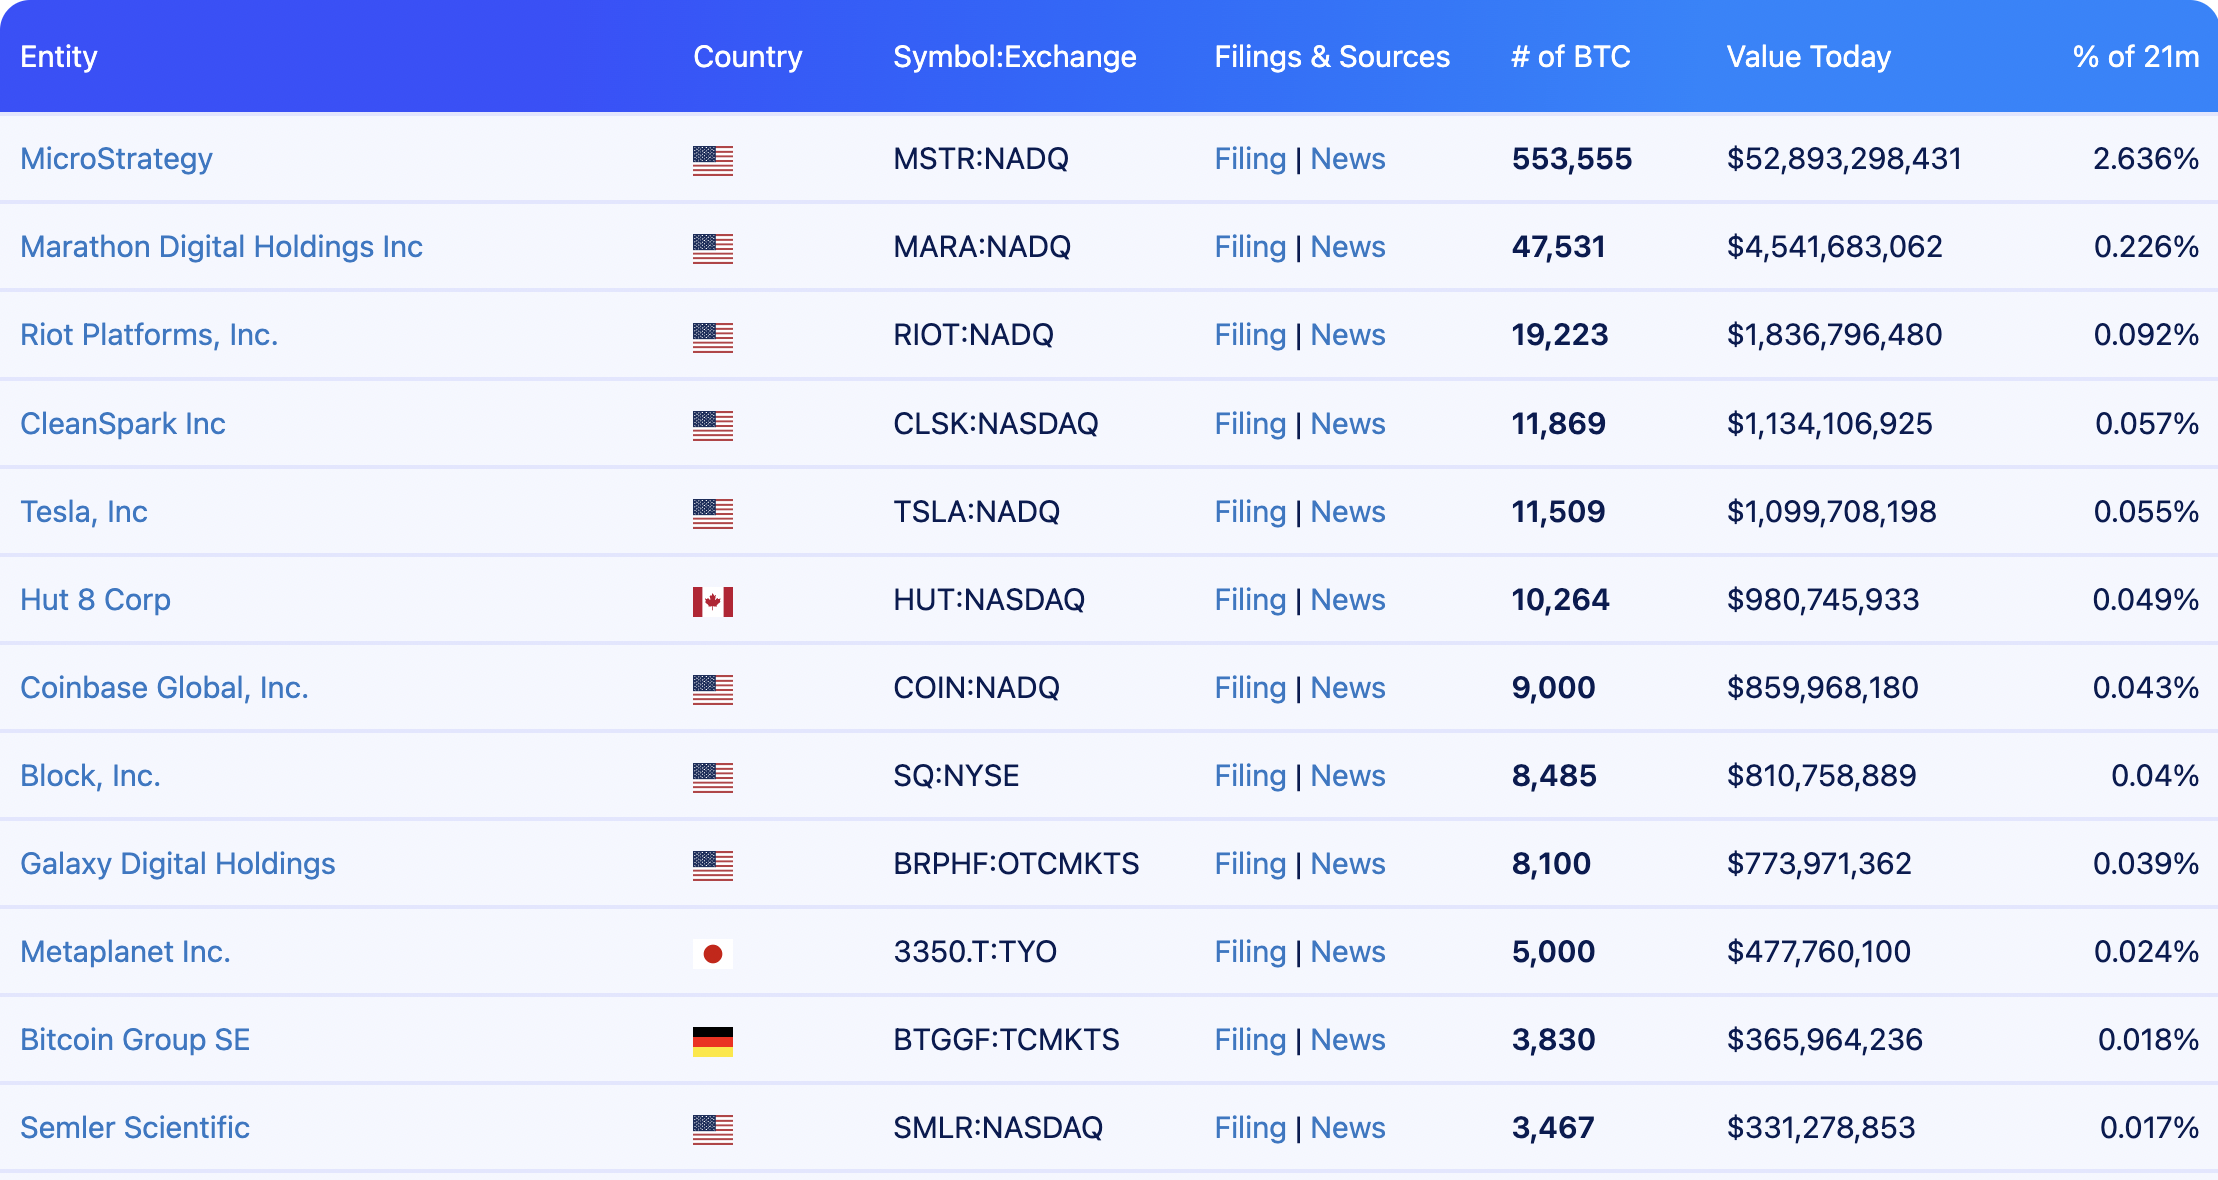
Task: Click the US flag in Marathon Digital row
Action: [x=712, y=248]
